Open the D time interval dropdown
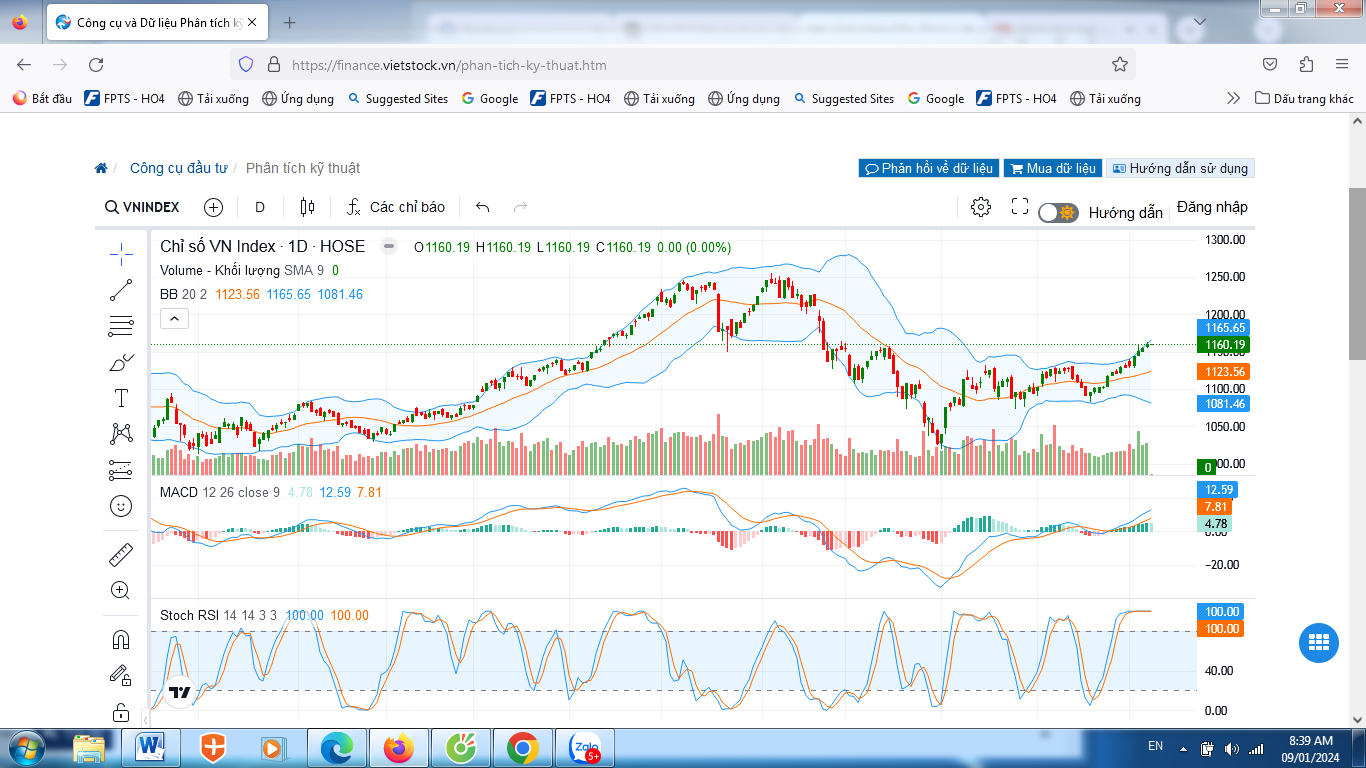This screenshot has width=1366, height=768. pyautogui.click(x=260, y=207)
